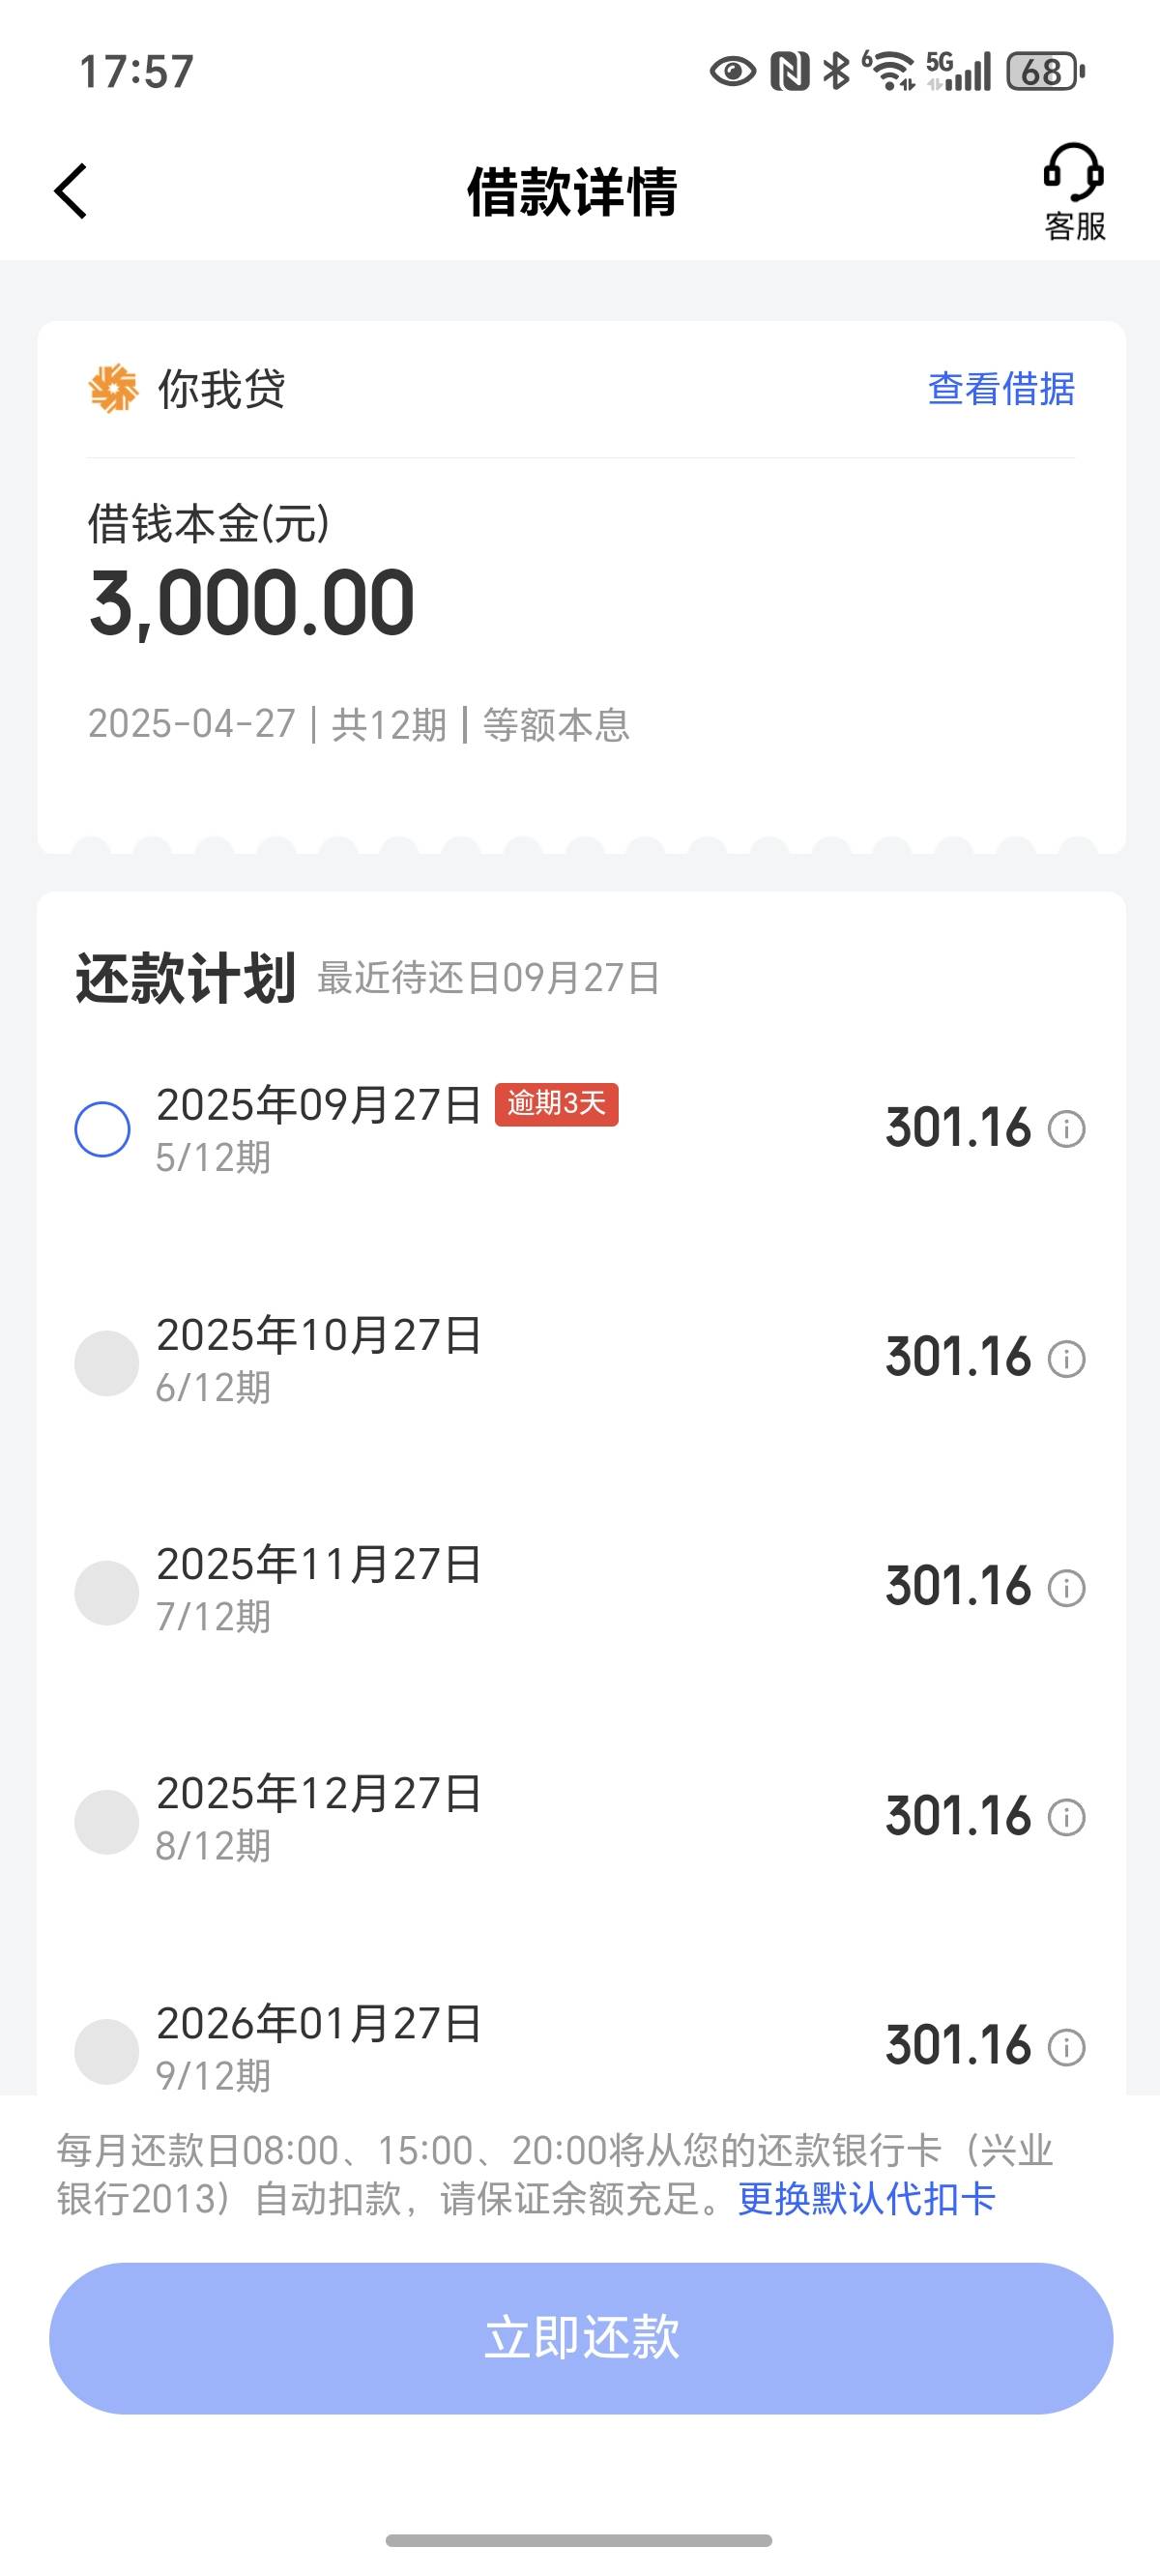Tap the 你我贷 orange logo icon
Image resolution: width=1160 pixels, height=2576 pixels.
[113, 388]
